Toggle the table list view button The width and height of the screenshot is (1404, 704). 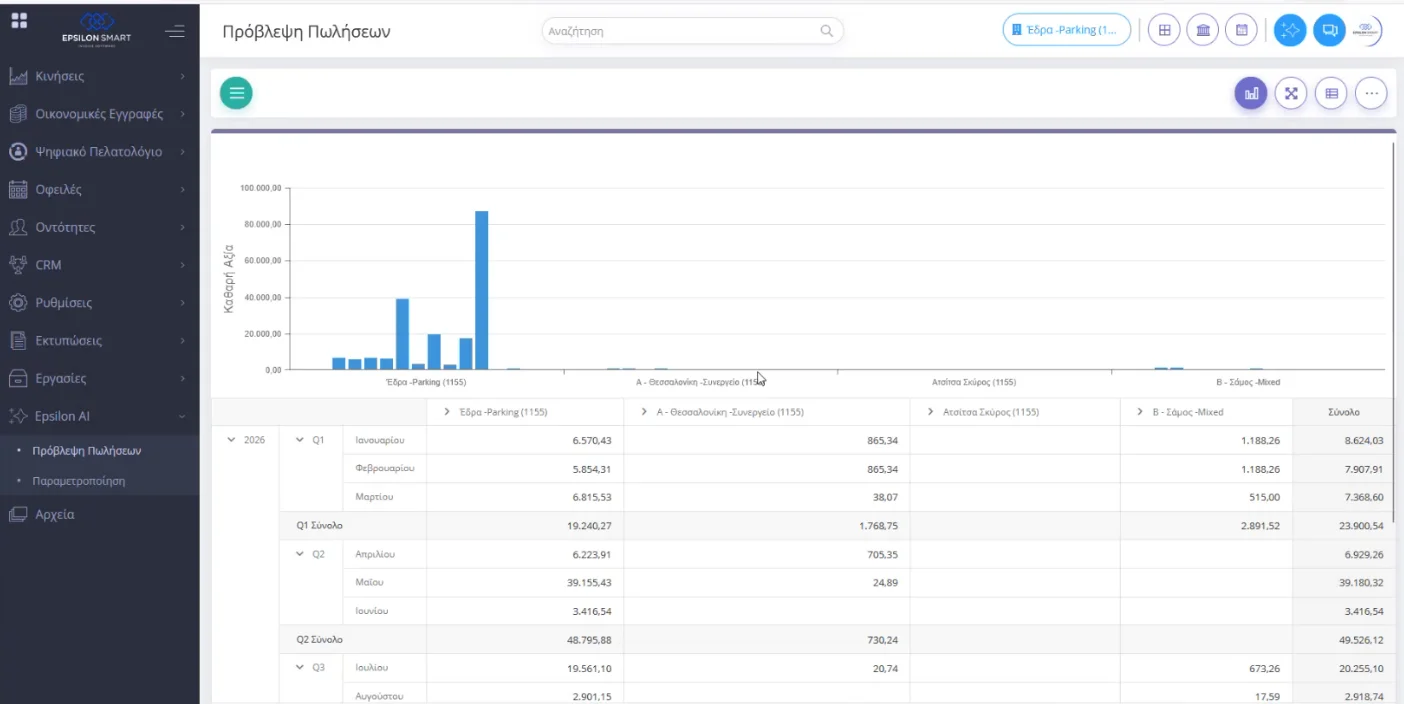coord(1331,94)
